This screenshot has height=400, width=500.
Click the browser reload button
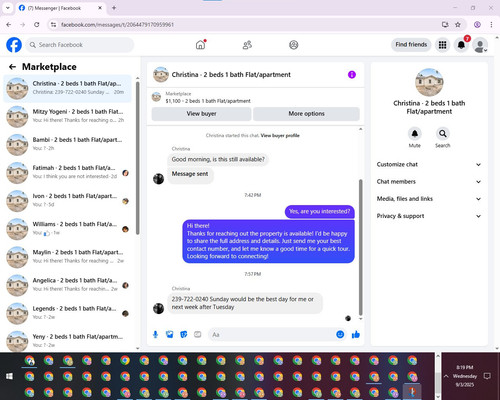pos(37,25)
